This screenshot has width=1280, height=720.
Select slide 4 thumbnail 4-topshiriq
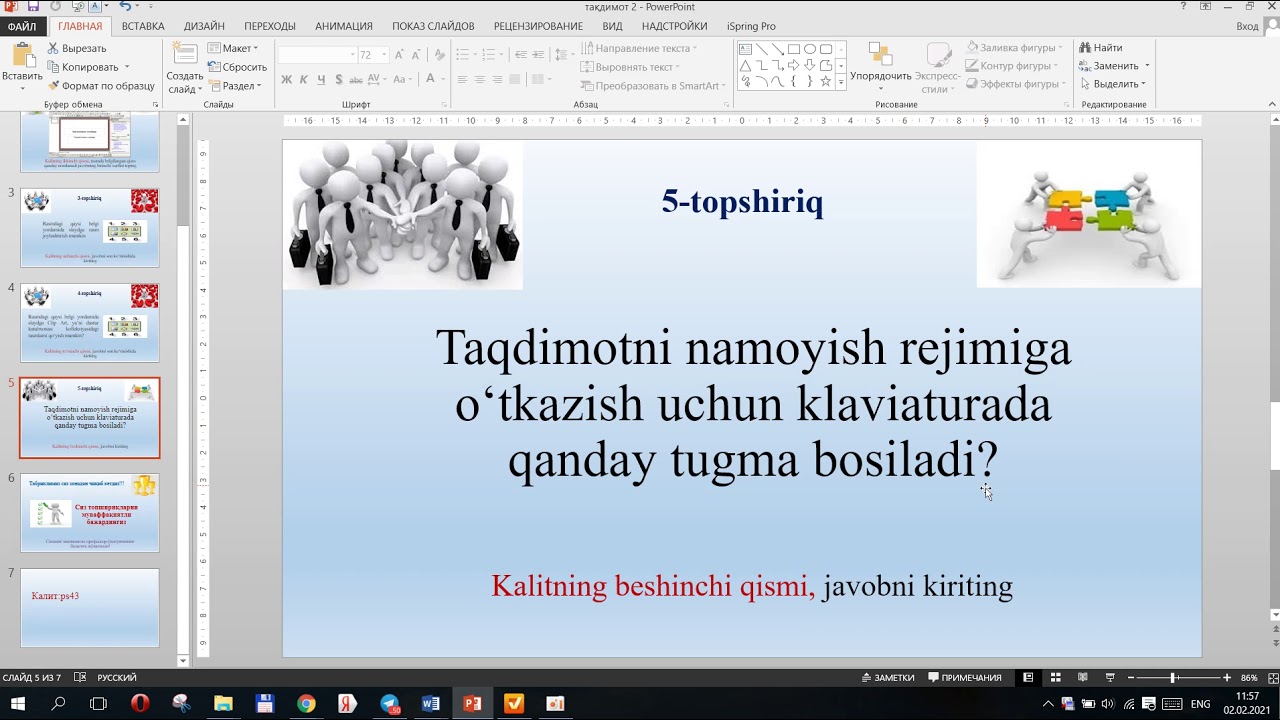(x=90, y=322)
